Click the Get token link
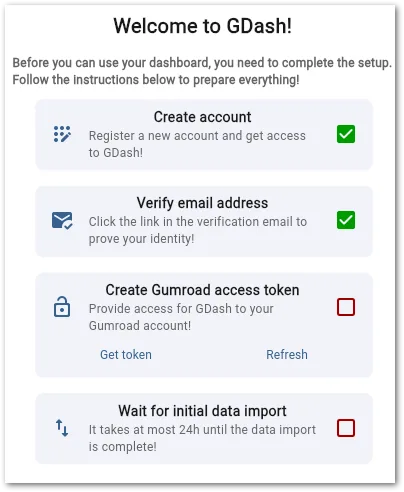The image size is (404, 492). click(126, 355)
